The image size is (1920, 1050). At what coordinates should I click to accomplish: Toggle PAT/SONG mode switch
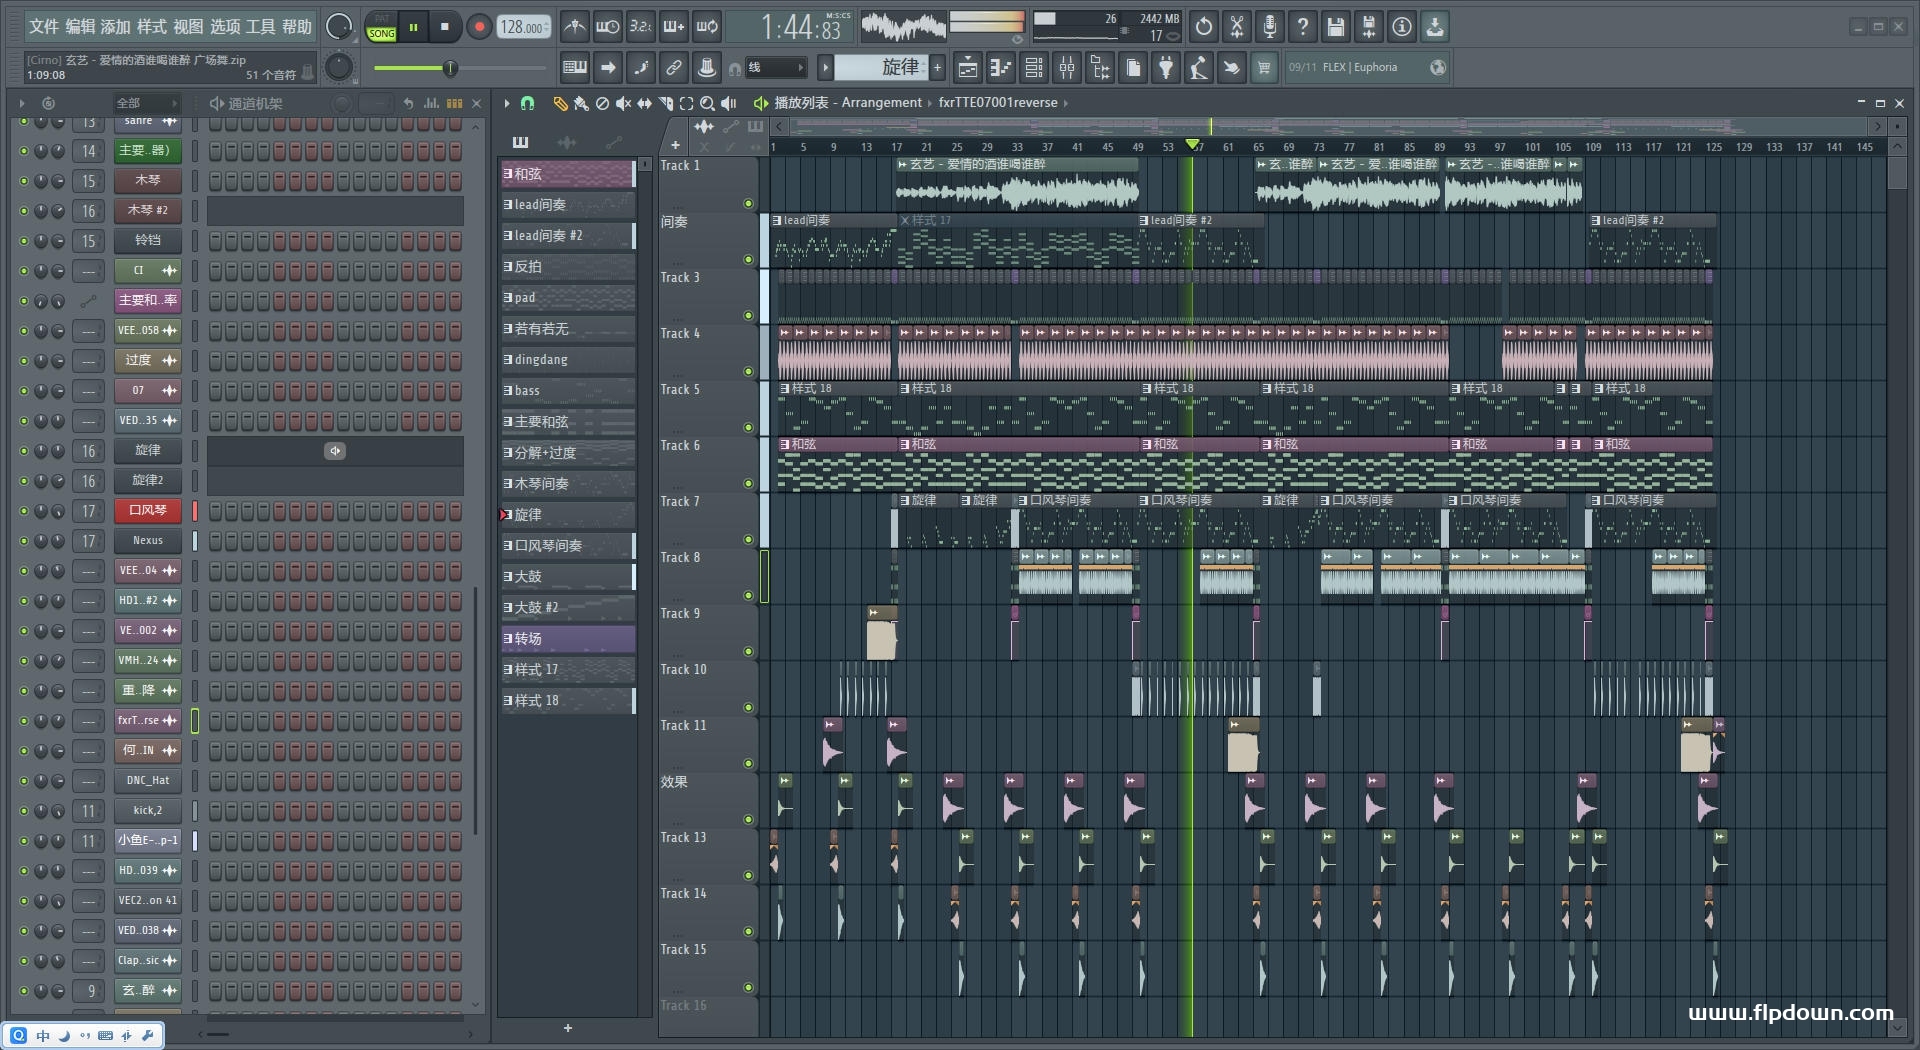coord(381,27)
